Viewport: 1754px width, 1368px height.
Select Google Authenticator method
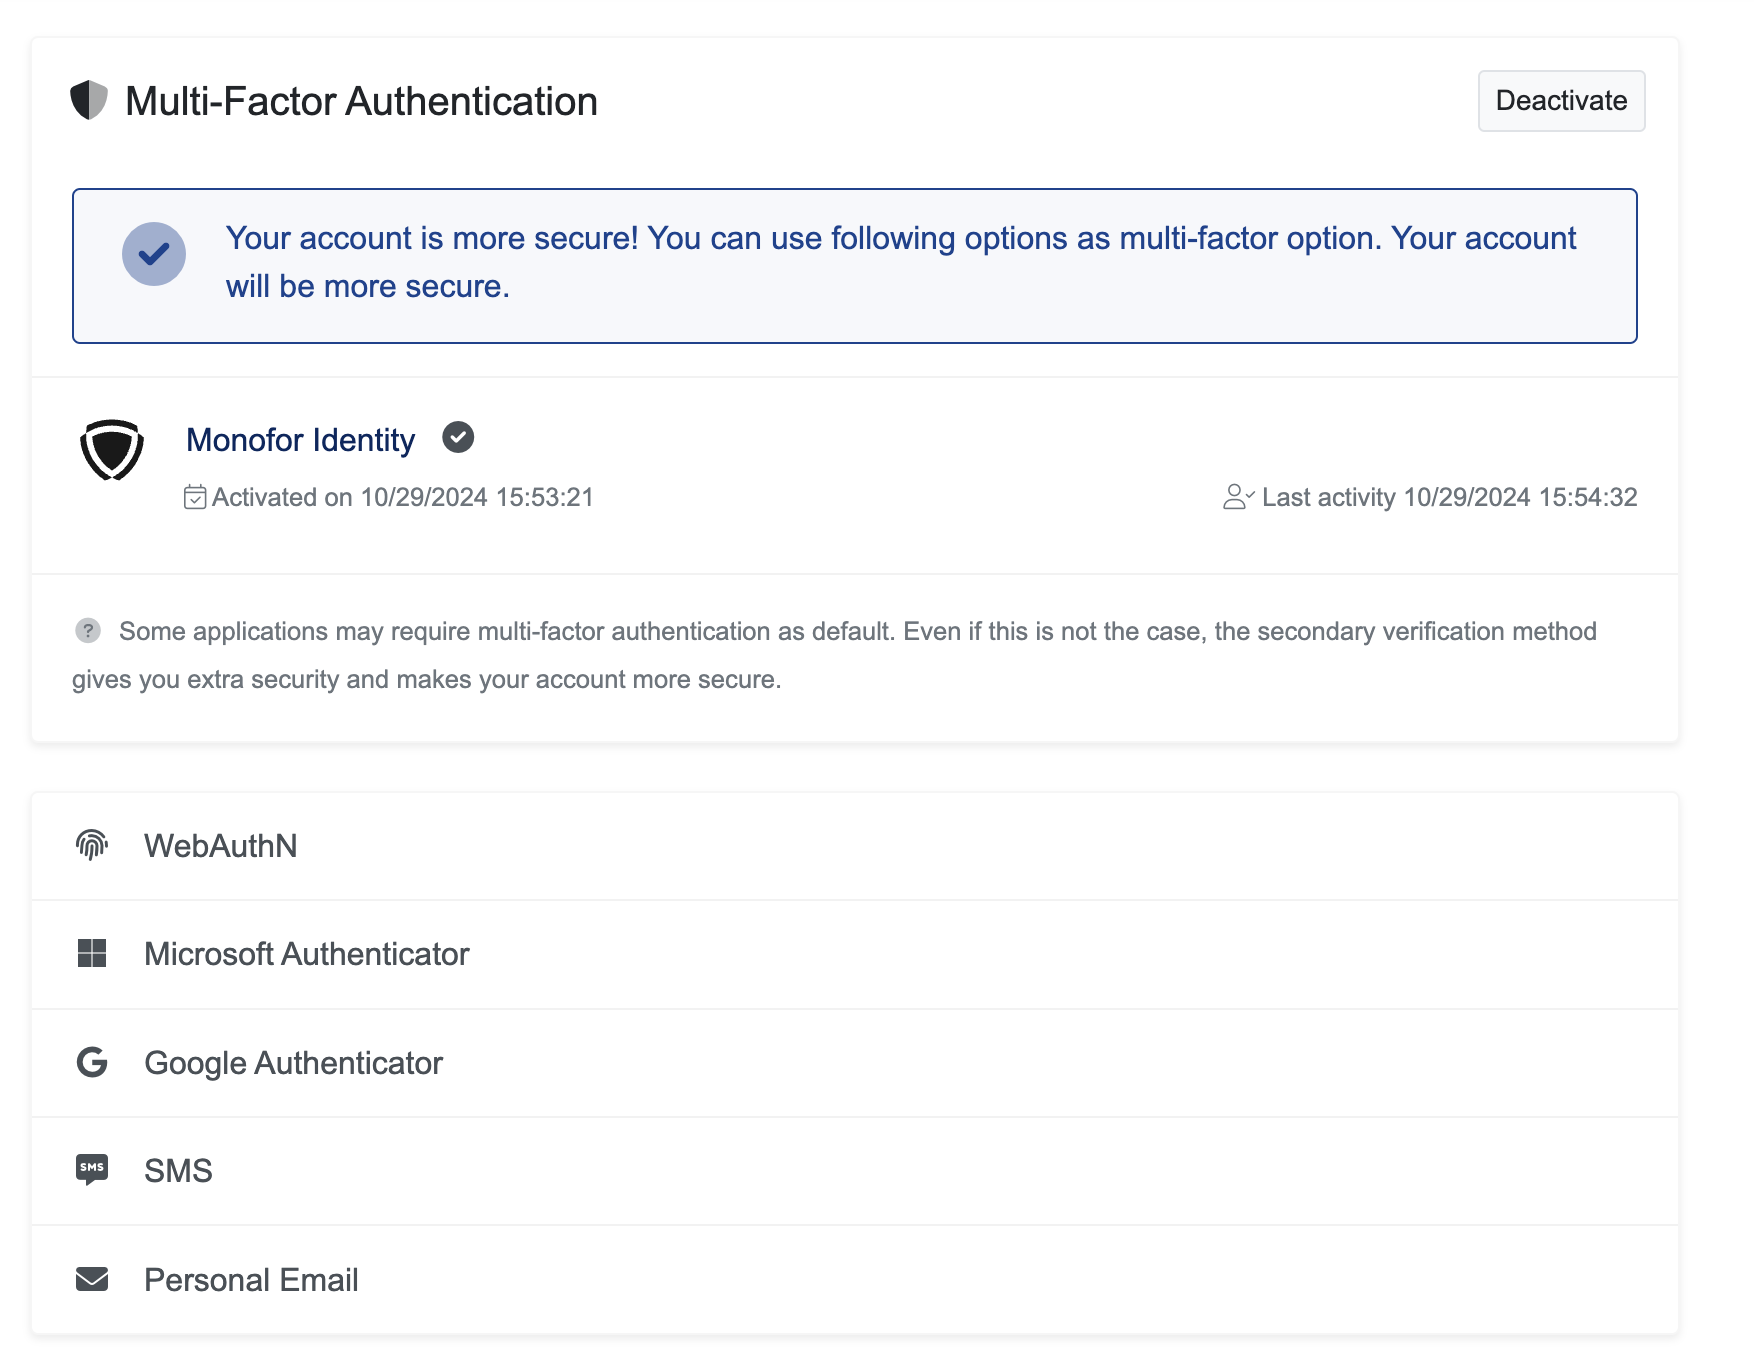click(x=293, y=1063)
